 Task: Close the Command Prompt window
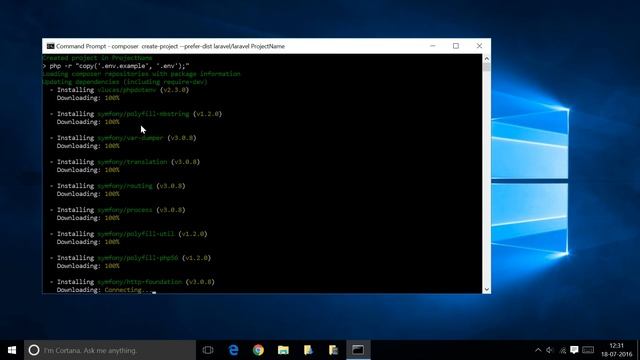point(479,46)
